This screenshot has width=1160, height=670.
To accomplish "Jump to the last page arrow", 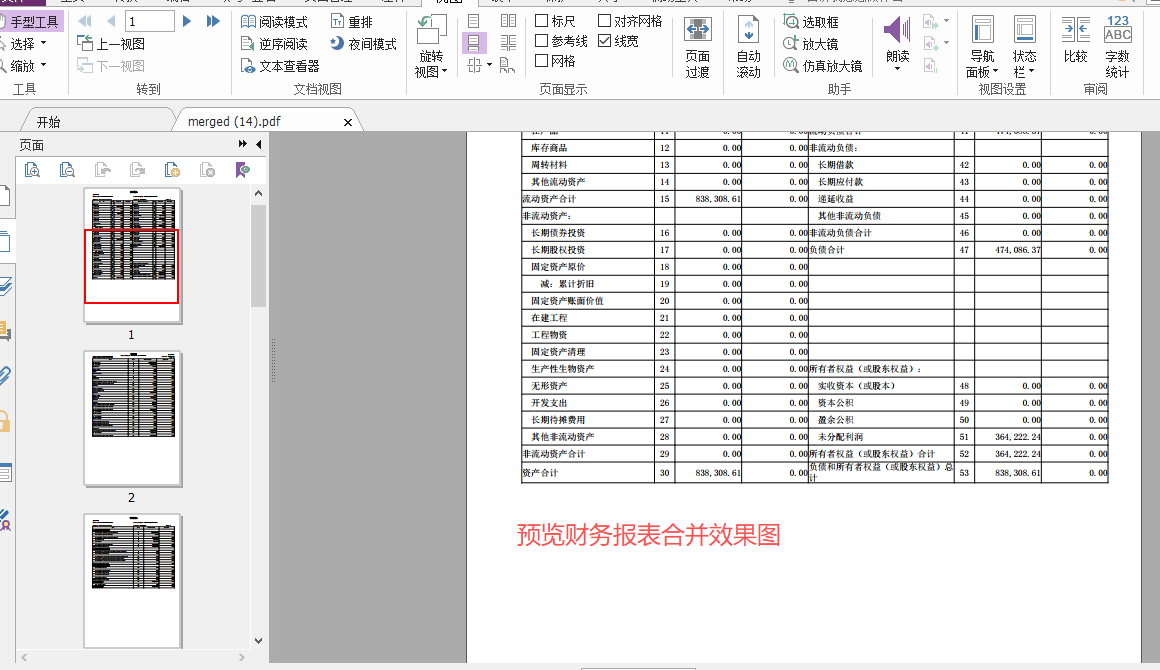I will coord(213,21).
